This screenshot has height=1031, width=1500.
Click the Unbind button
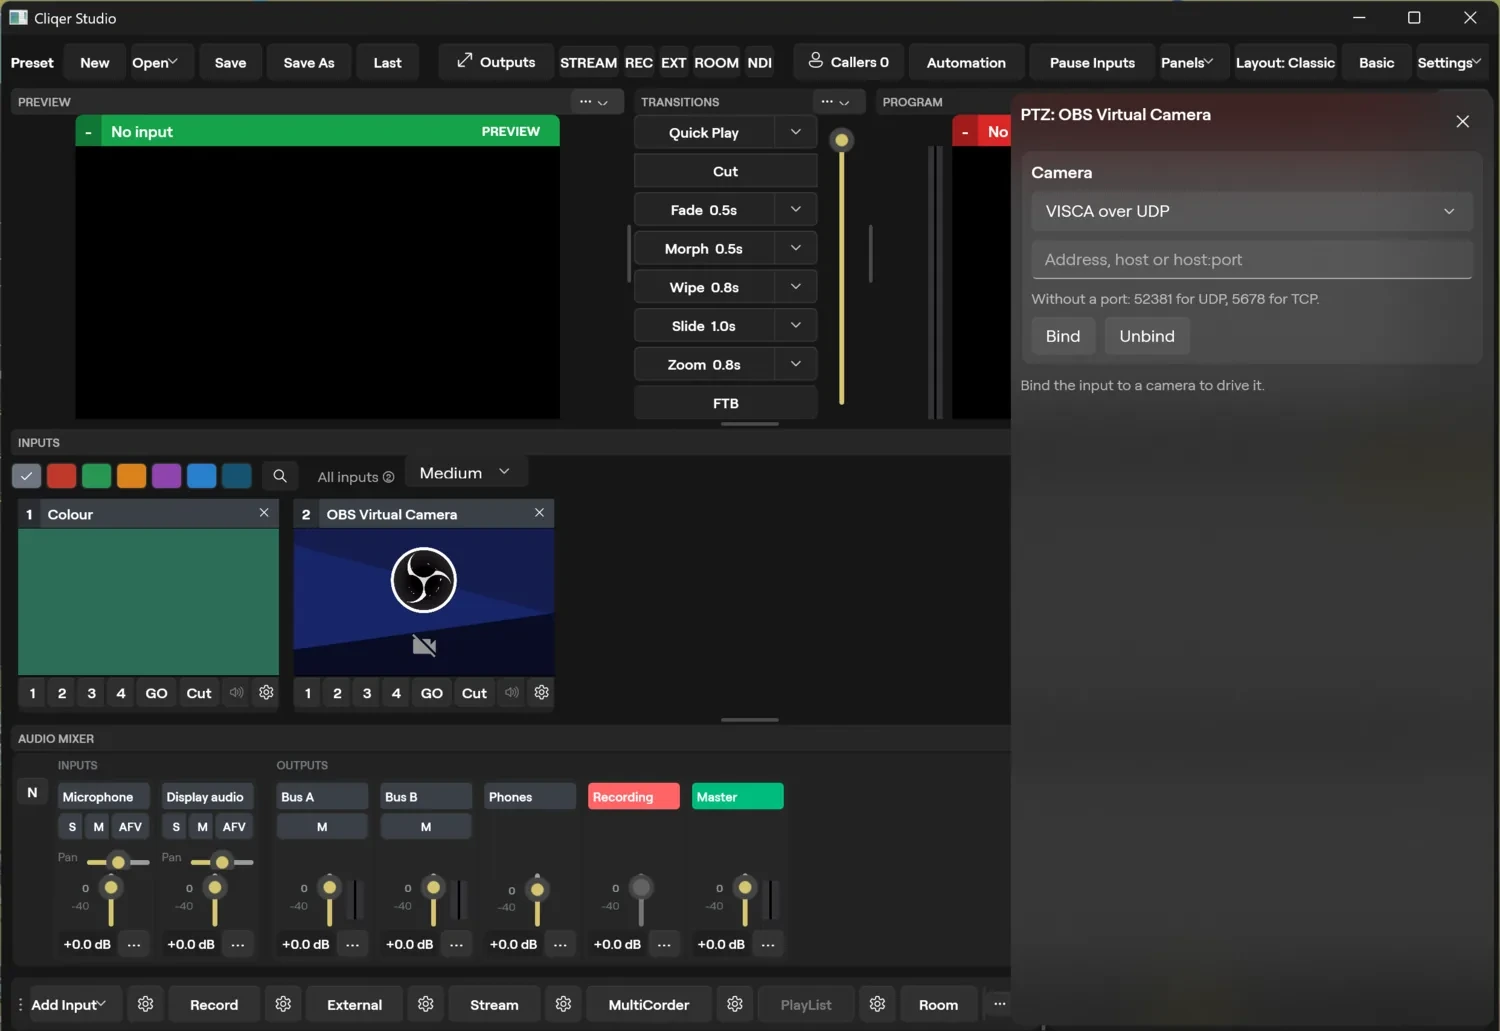click(1146, 336)
